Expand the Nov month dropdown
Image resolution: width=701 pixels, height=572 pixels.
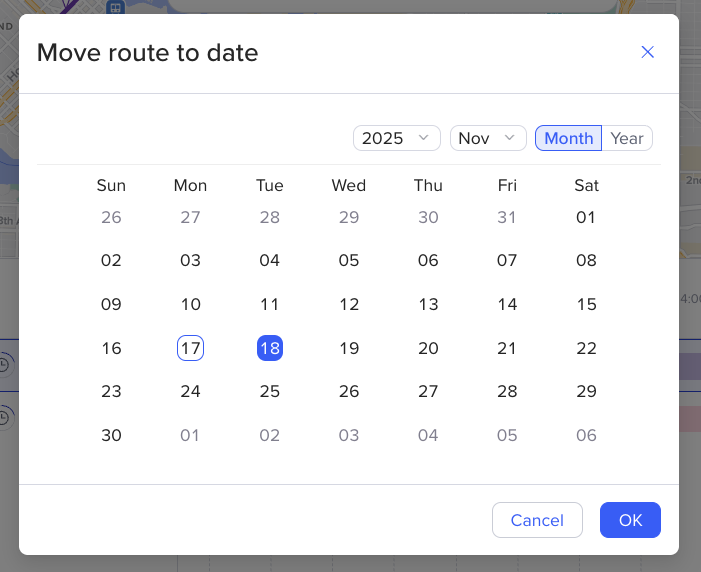tap(488, 138)
